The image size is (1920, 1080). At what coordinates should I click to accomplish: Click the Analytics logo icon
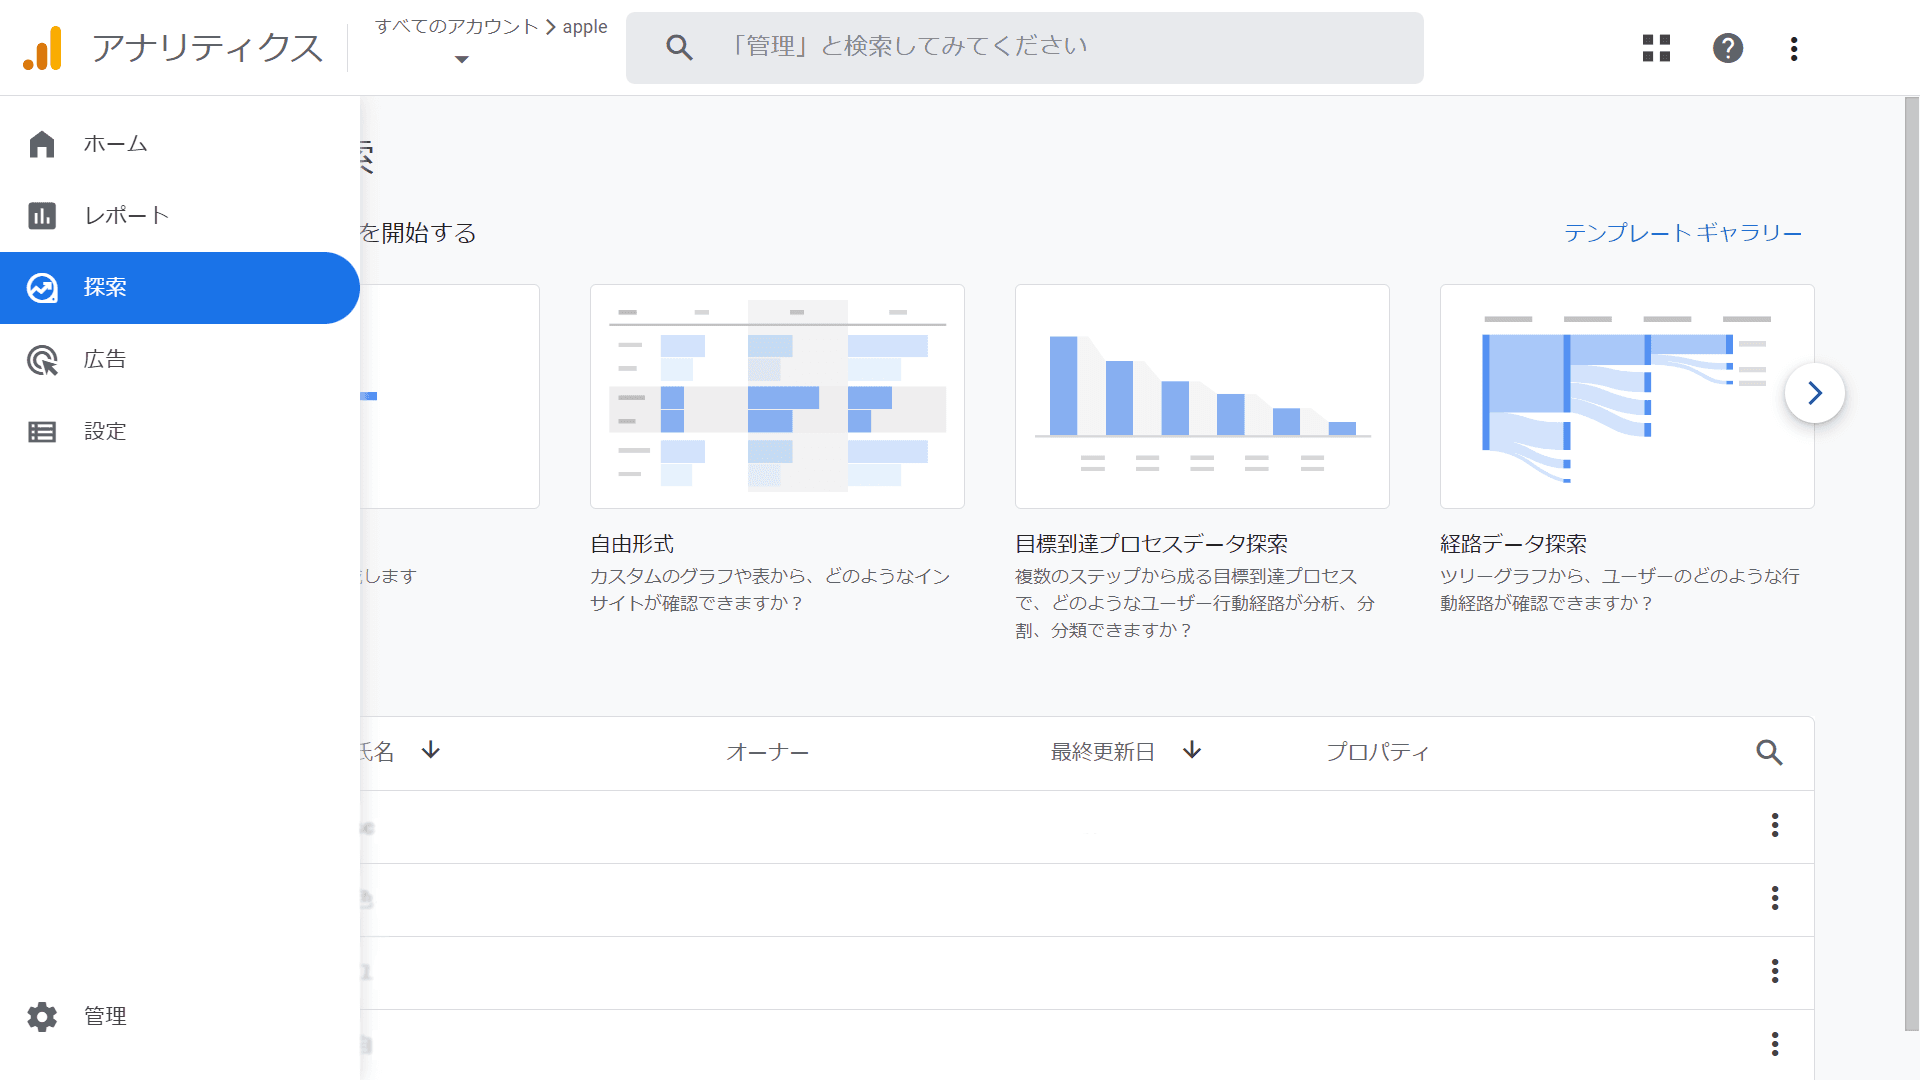pyautogui.click(x=42, y=48)
